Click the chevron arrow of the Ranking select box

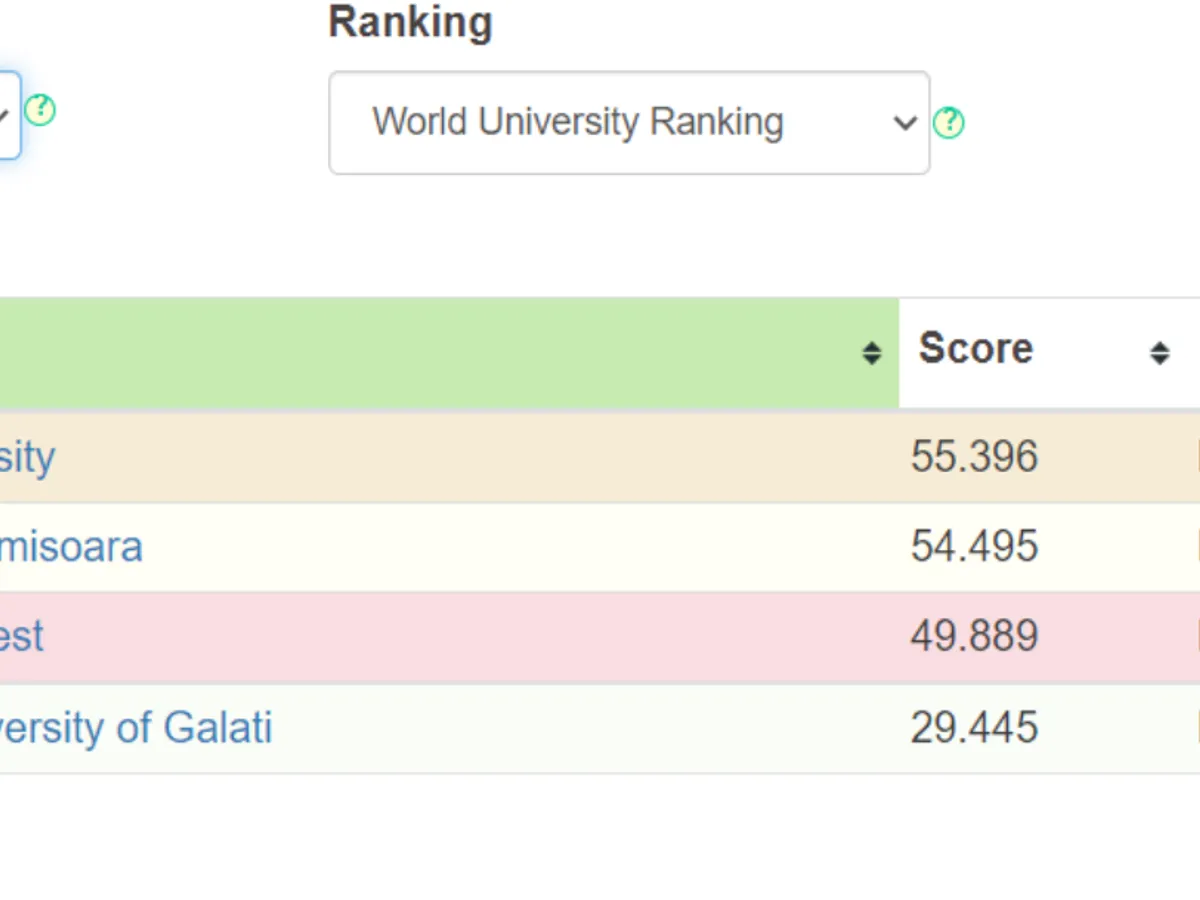905,123
